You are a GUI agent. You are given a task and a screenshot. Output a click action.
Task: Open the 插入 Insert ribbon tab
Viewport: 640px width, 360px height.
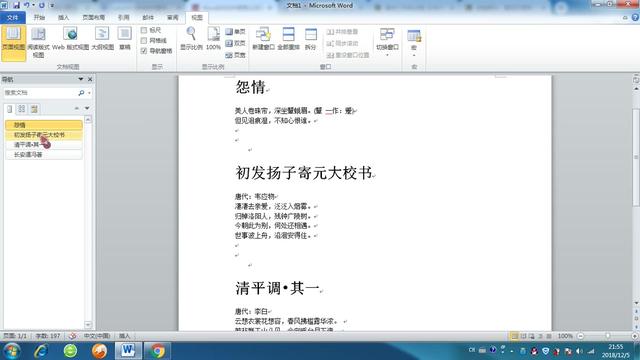coord(63,18)
